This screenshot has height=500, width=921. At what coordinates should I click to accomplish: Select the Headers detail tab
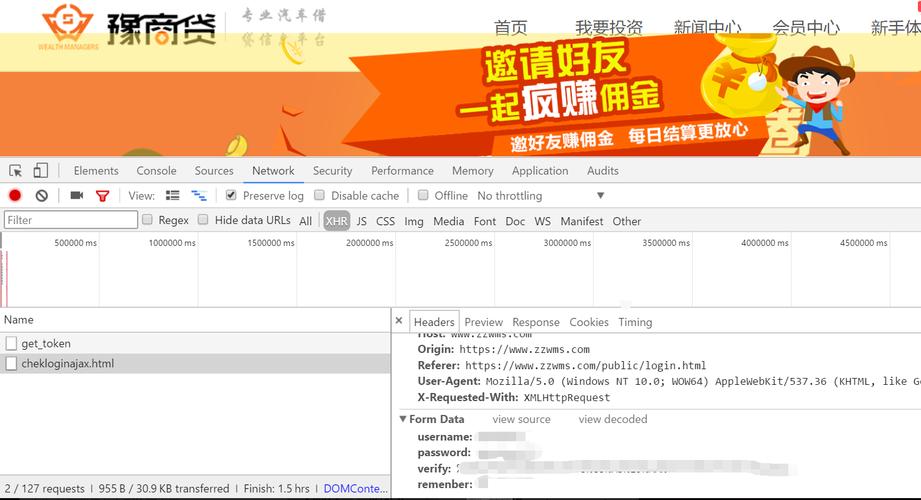[434, 322]
